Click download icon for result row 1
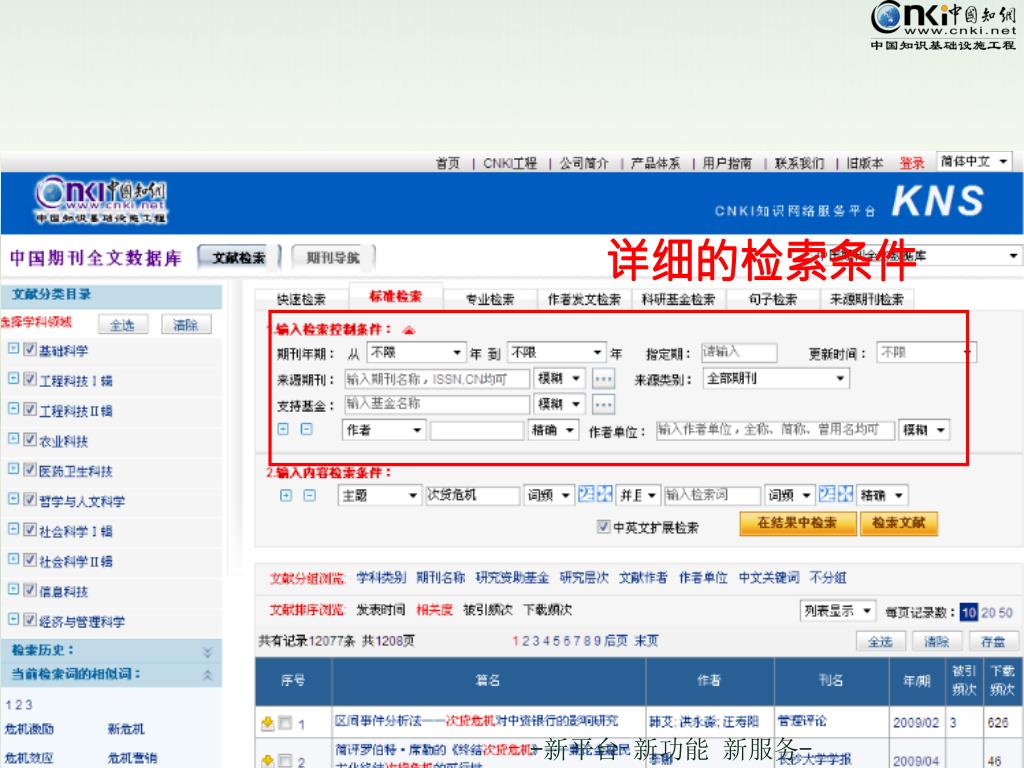 267,723
